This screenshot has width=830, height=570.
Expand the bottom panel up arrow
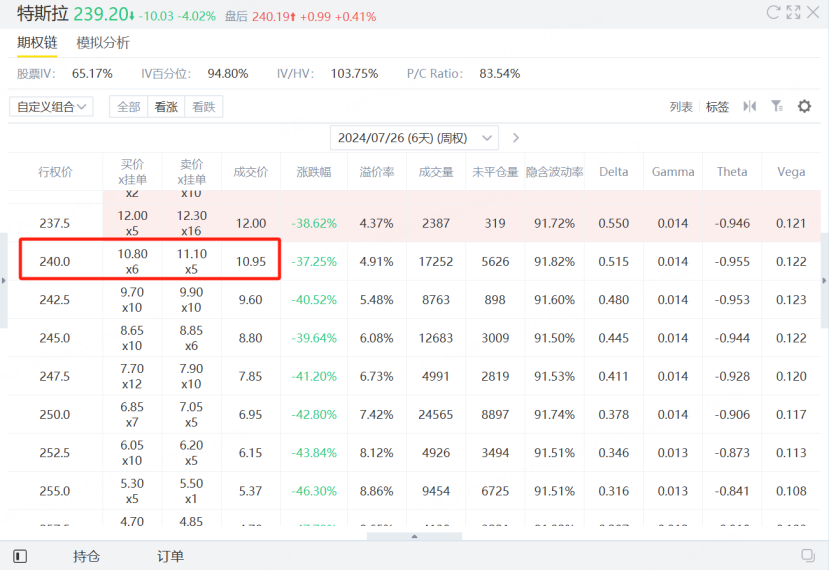coord(414,536)
